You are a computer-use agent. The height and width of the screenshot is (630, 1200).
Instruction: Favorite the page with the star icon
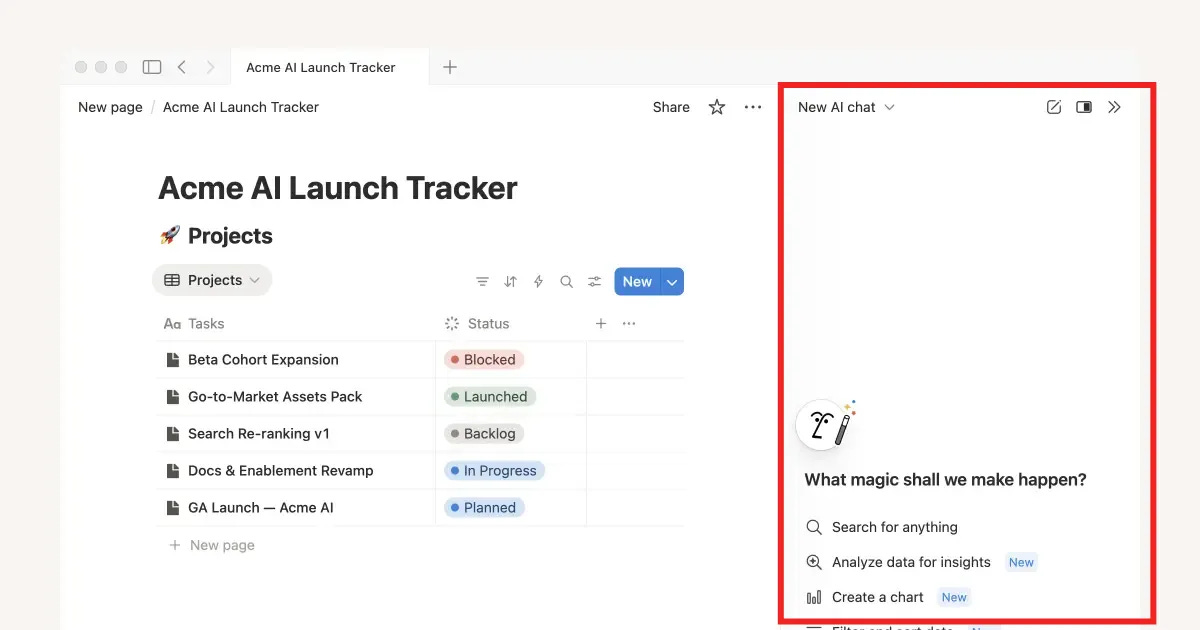(x=717, y=107)
